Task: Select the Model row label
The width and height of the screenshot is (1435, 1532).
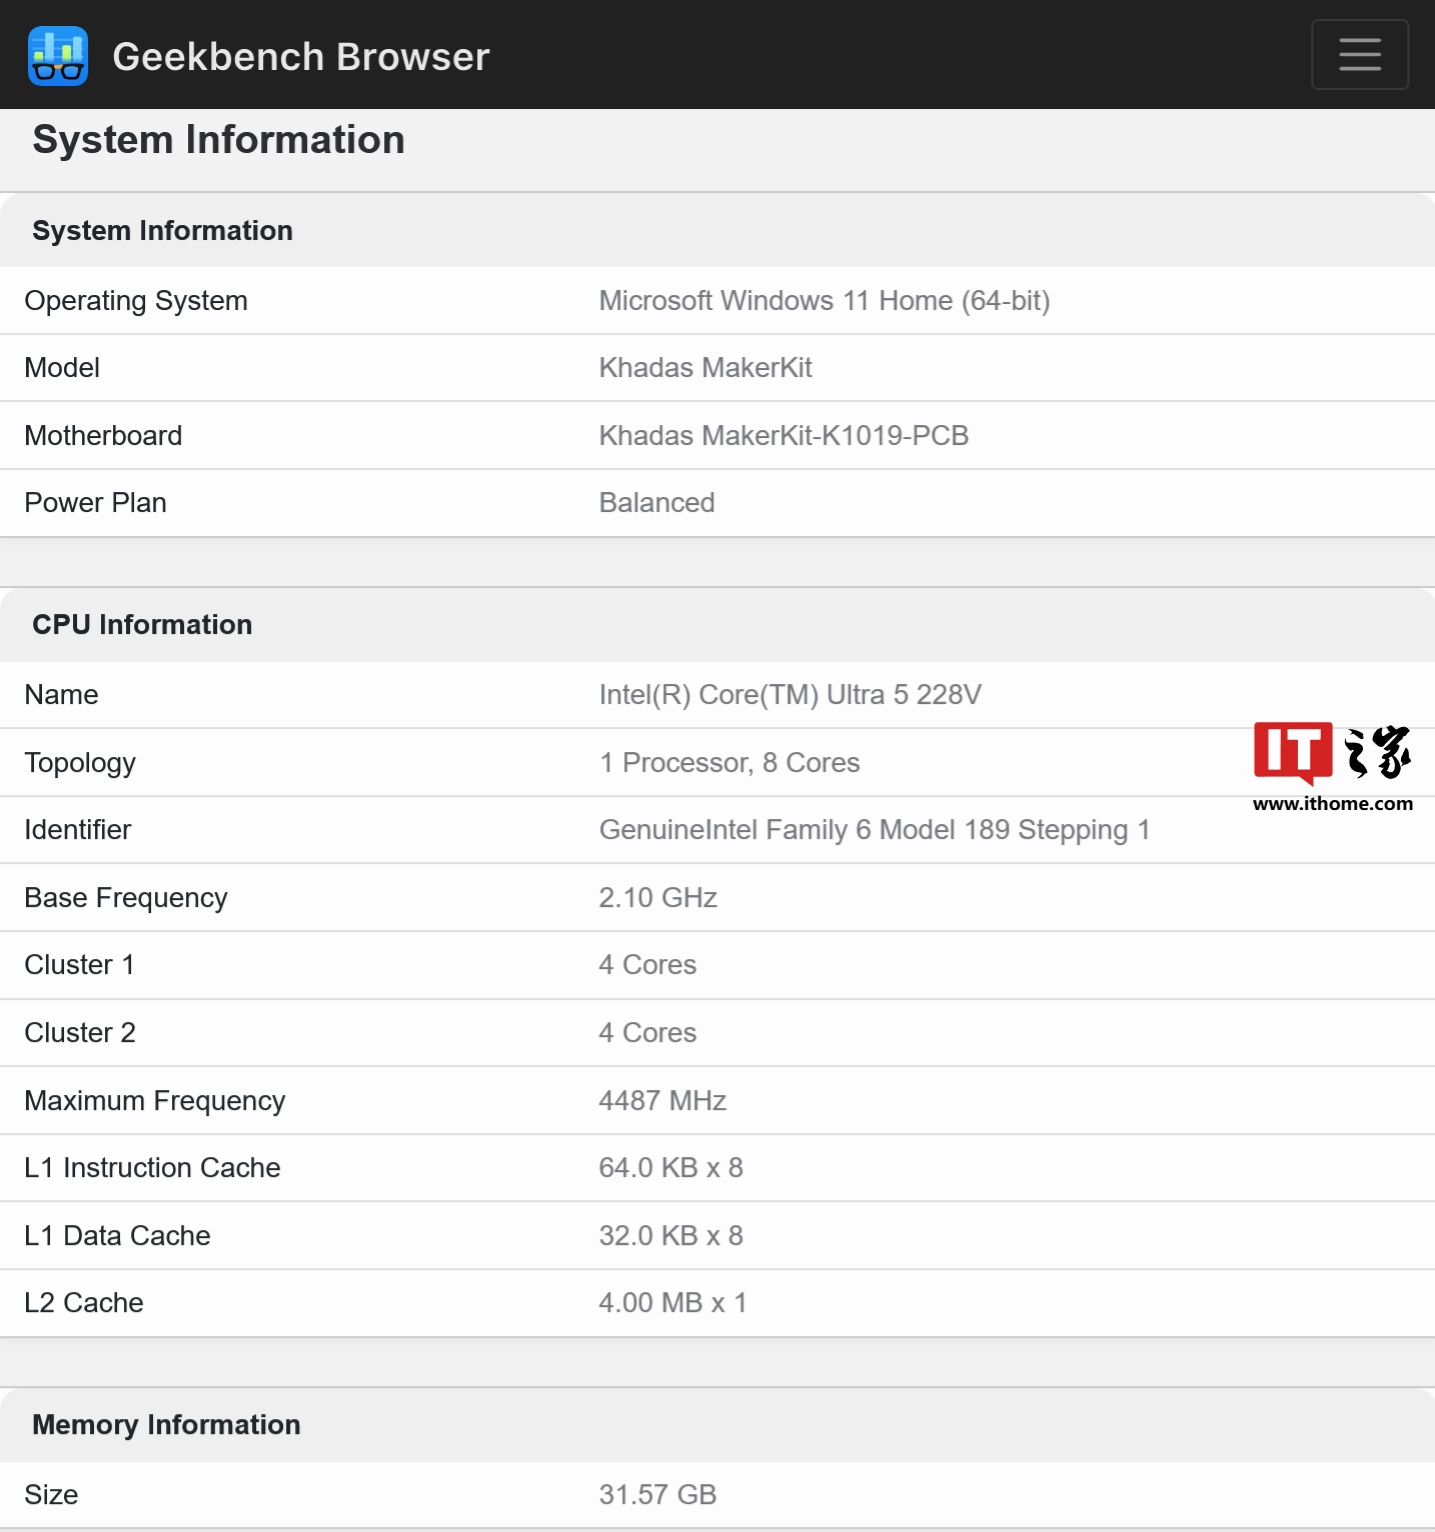Action: click(62, 368)
